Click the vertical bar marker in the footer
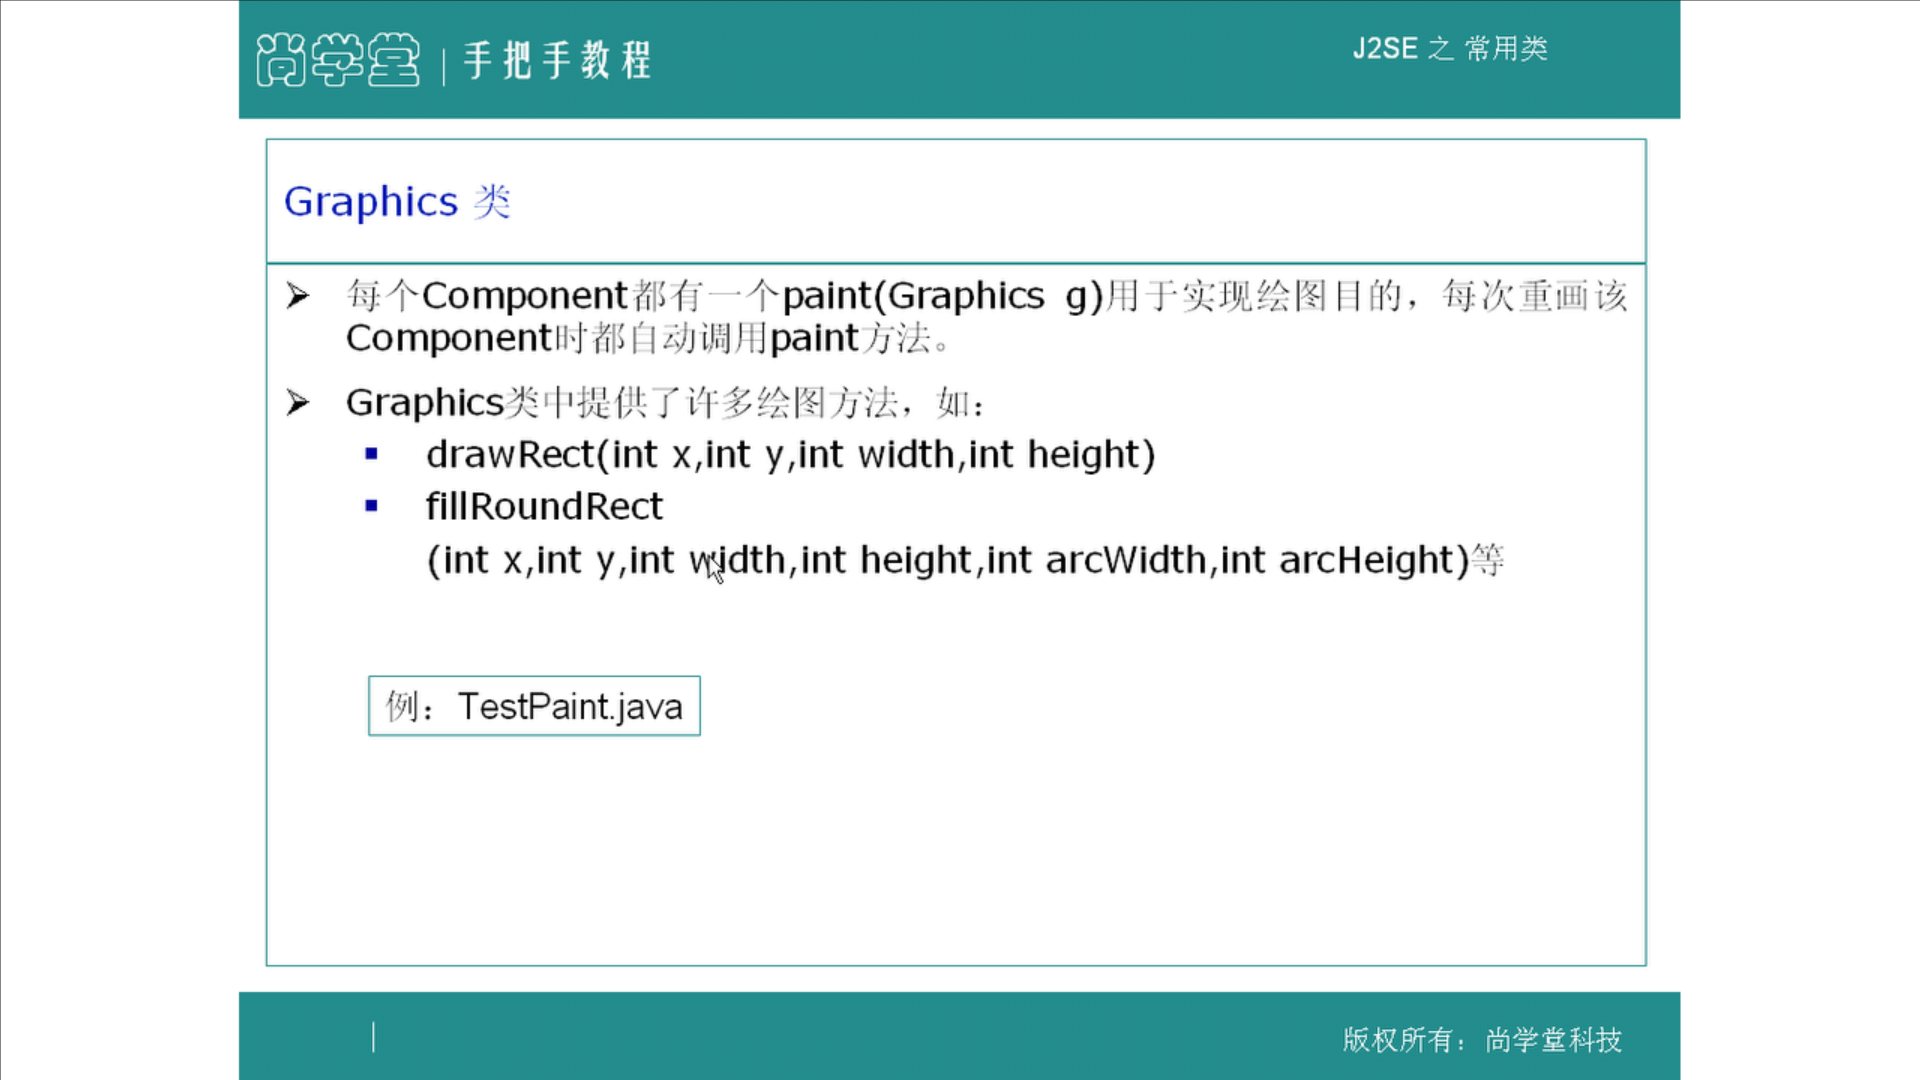 tap(374, 1037)
